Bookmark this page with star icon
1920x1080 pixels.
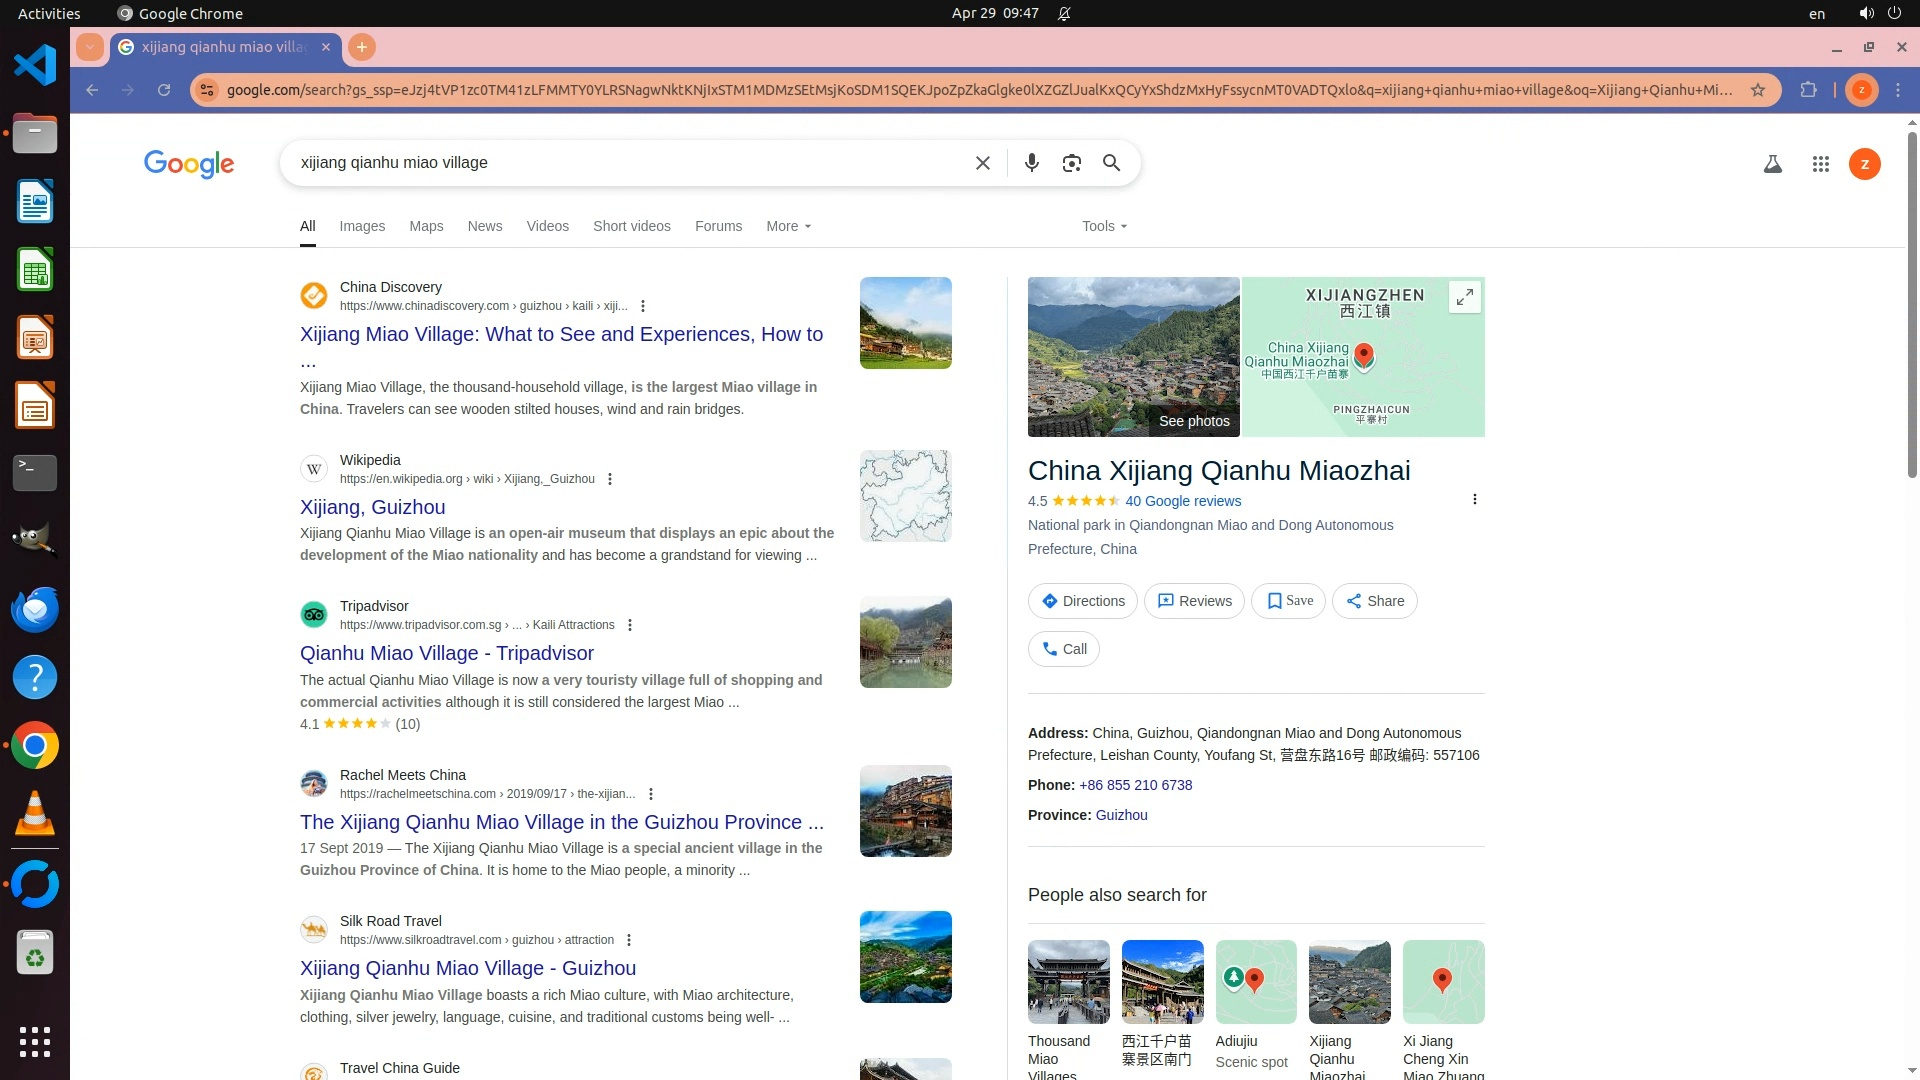click(1758, 90)
